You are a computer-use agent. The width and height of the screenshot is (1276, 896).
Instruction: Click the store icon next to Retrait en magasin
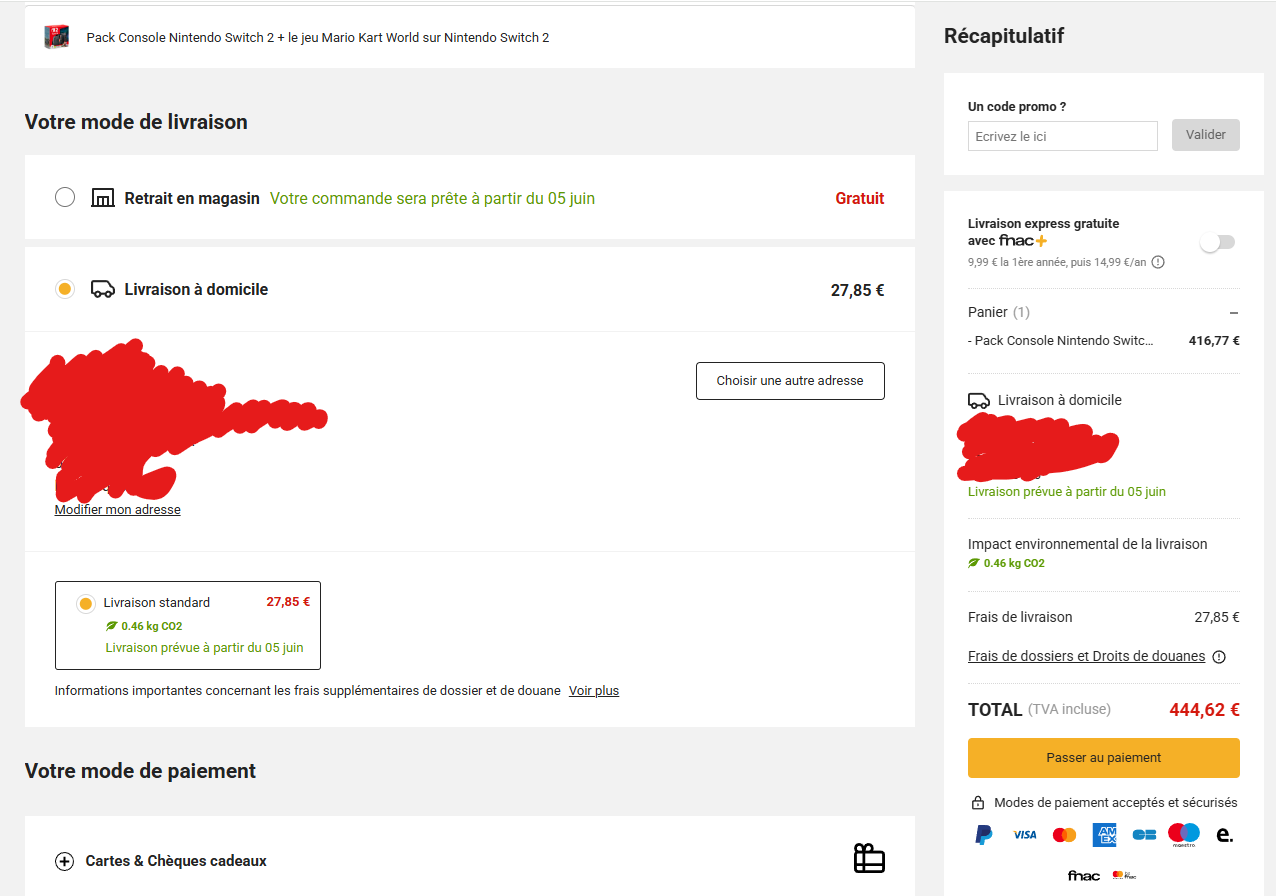pos(102,198)
